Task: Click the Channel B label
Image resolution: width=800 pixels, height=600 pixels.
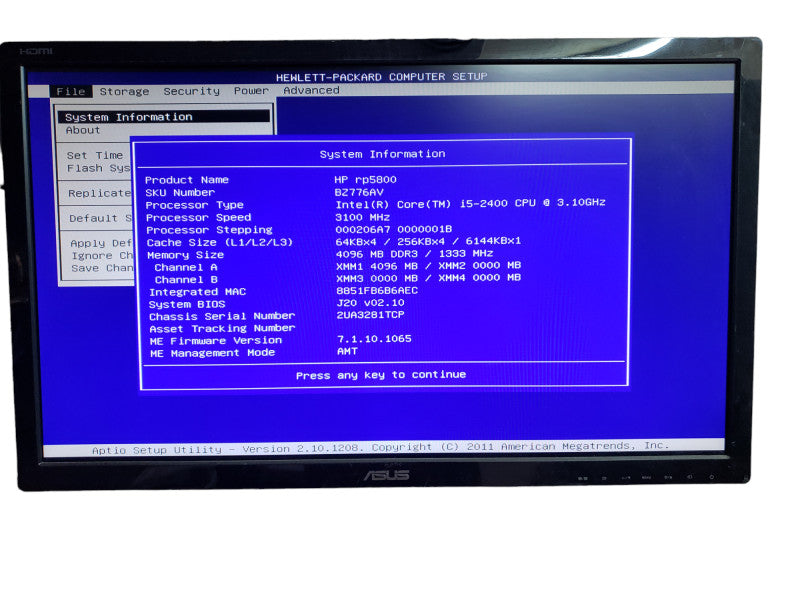Action: tap(186, 280)
